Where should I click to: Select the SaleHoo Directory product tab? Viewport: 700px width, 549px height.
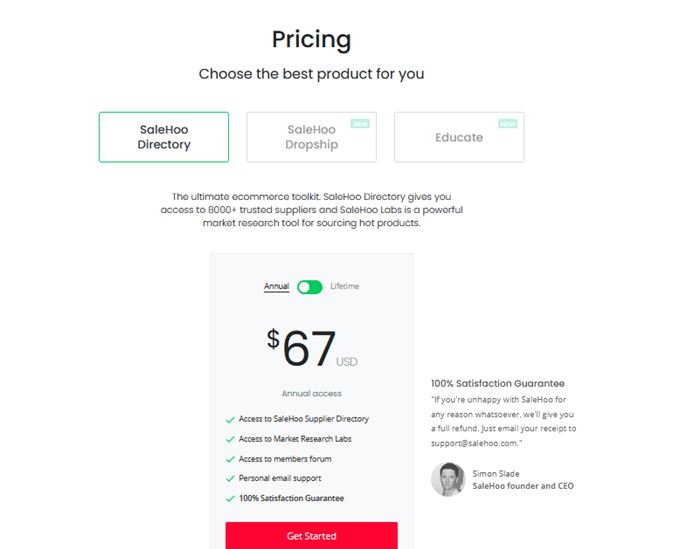pyautogui.click(x=164, y=137)
